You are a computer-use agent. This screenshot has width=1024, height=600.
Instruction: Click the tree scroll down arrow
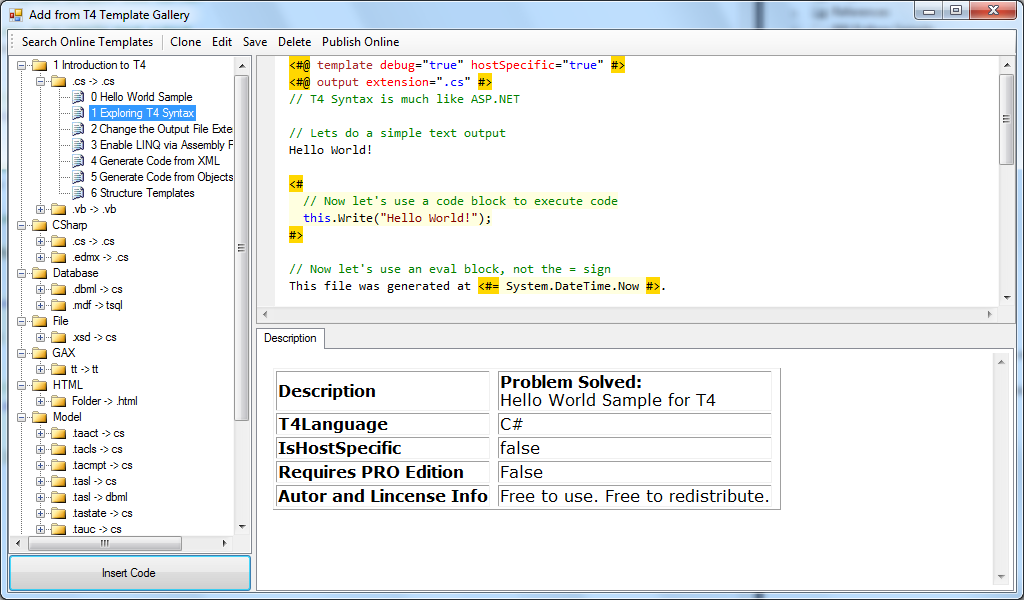[x=242, y=527]
